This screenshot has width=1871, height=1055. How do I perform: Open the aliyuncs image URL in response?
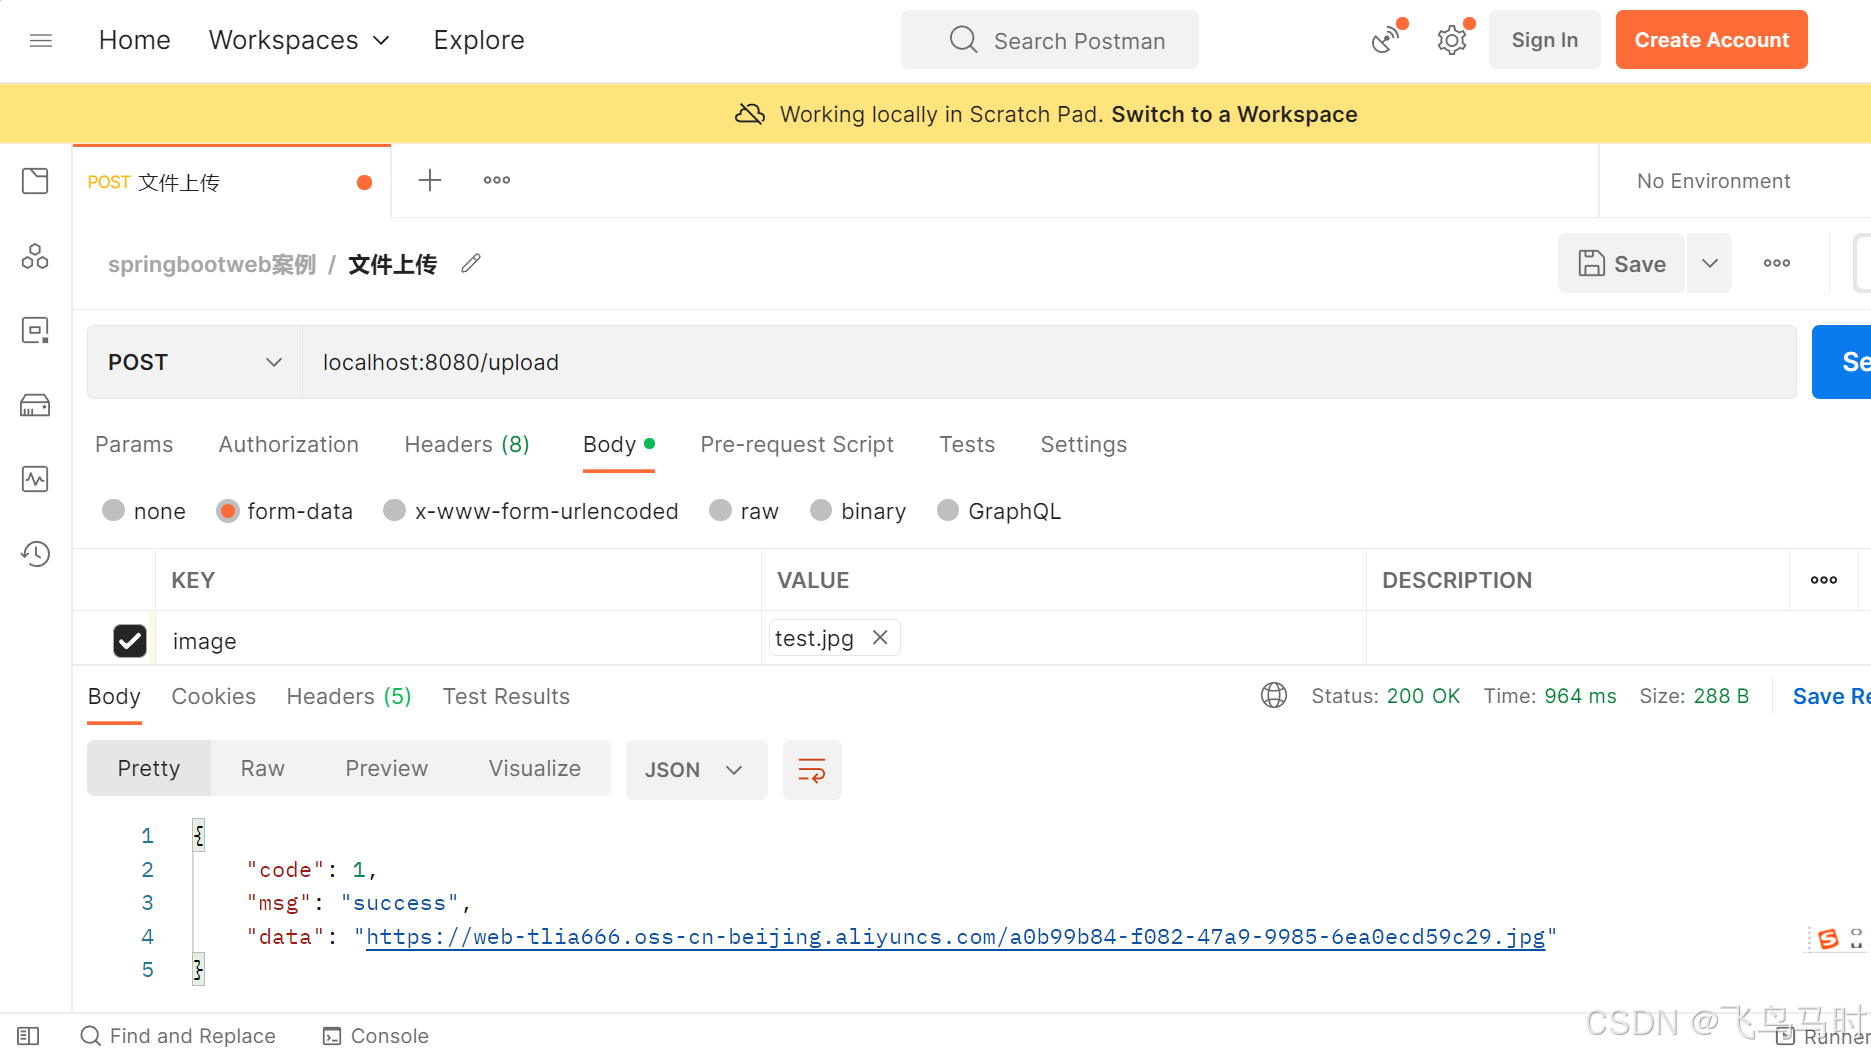pyautogui.click(x=955, y=937)
